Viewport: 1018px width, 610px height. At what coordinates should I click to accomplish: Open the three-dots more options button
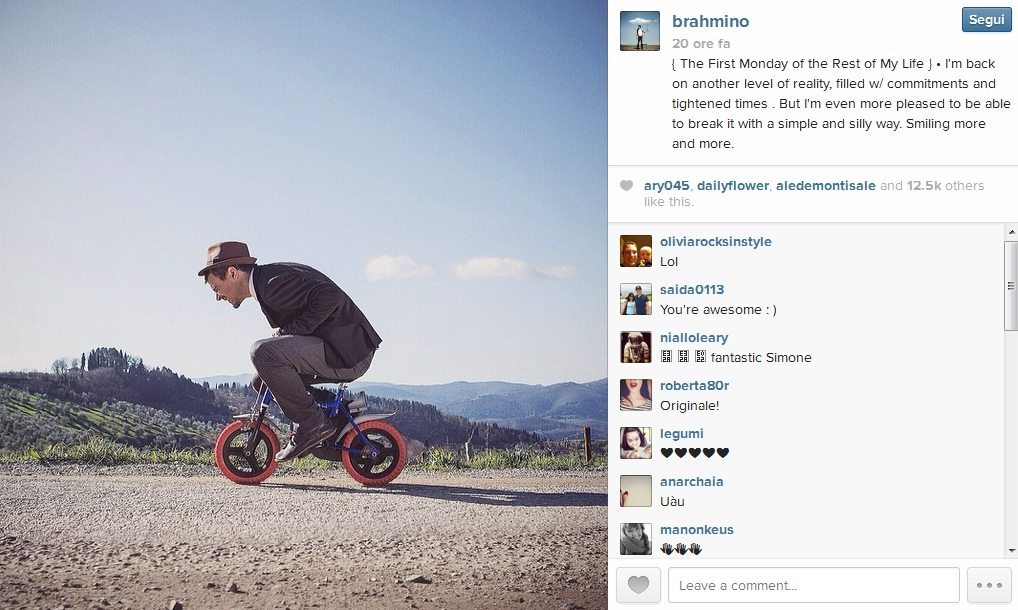point(989,585)
